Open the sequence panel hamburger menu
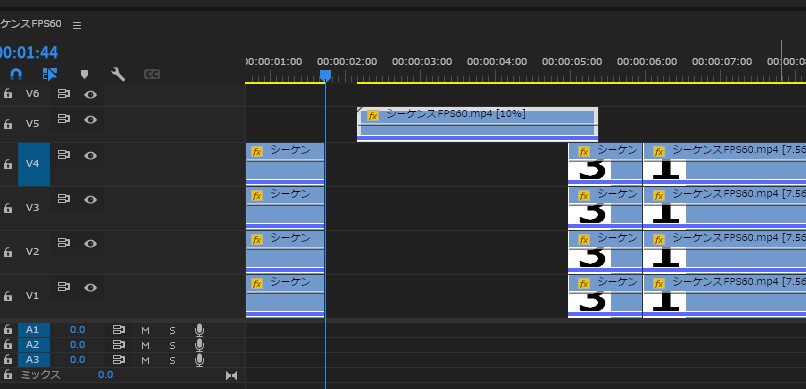The height and width of the screenshot is (389, 806). 77,25
